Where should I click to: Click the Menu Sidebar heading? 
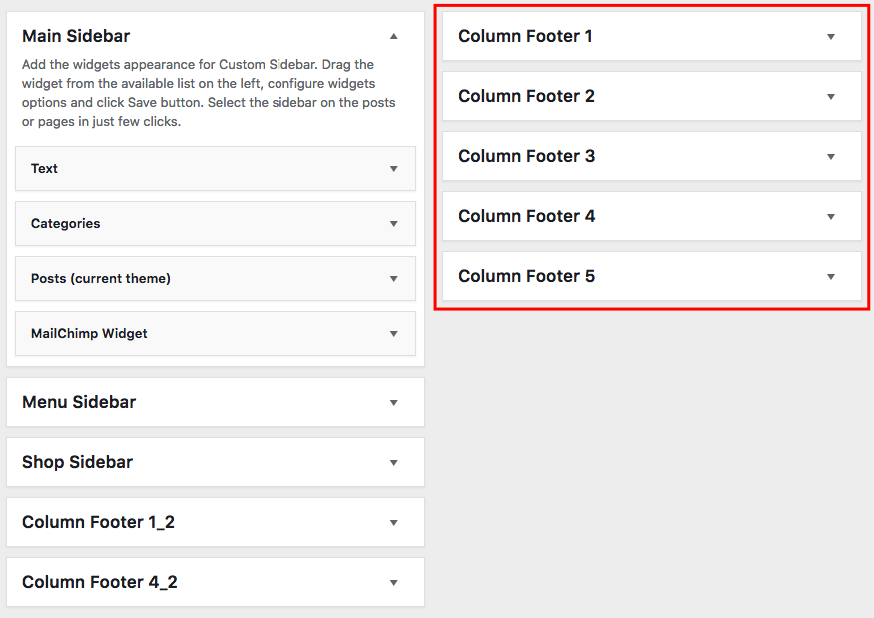[79, 402]
